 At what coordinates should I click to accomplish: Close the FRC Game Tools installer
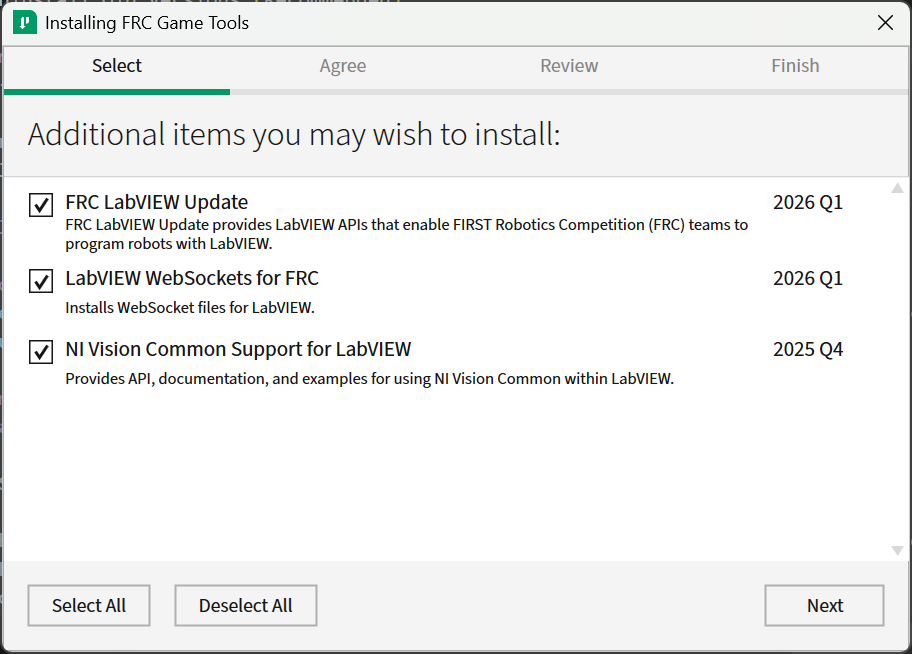(885, 22)
